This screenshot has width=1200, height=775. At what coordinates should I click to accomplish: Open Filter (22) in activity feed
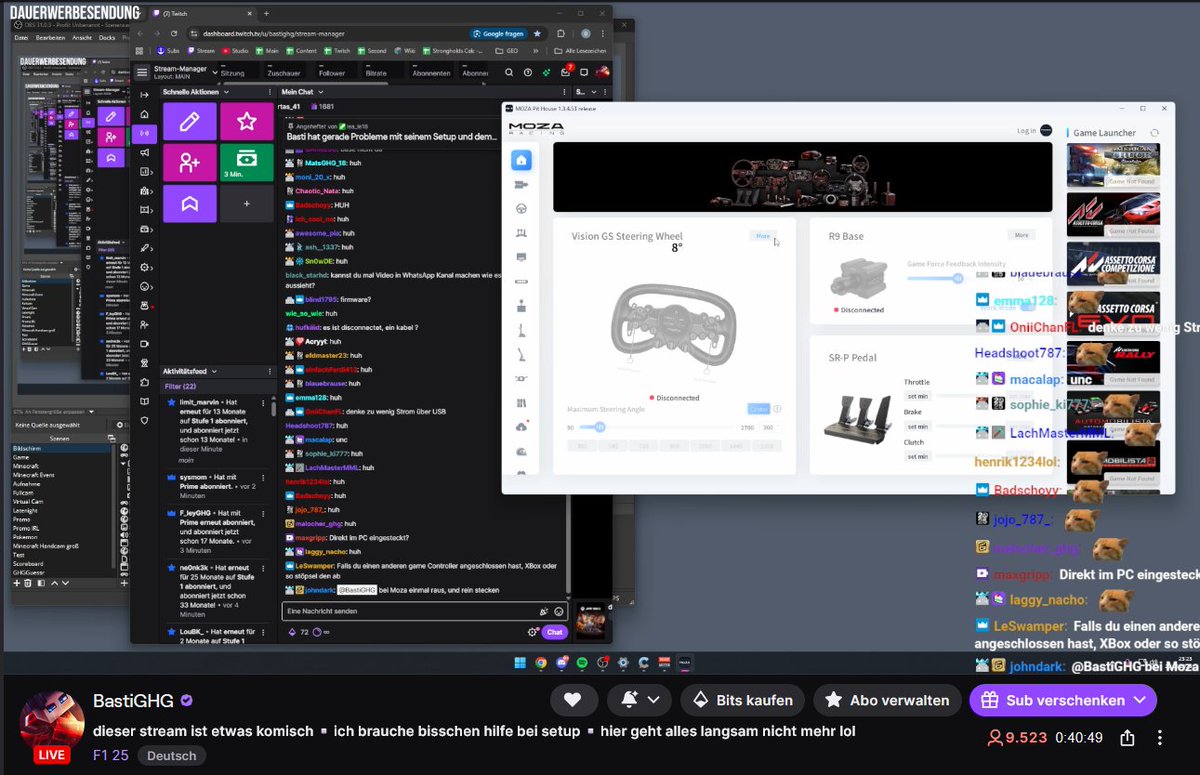point(180,386)
